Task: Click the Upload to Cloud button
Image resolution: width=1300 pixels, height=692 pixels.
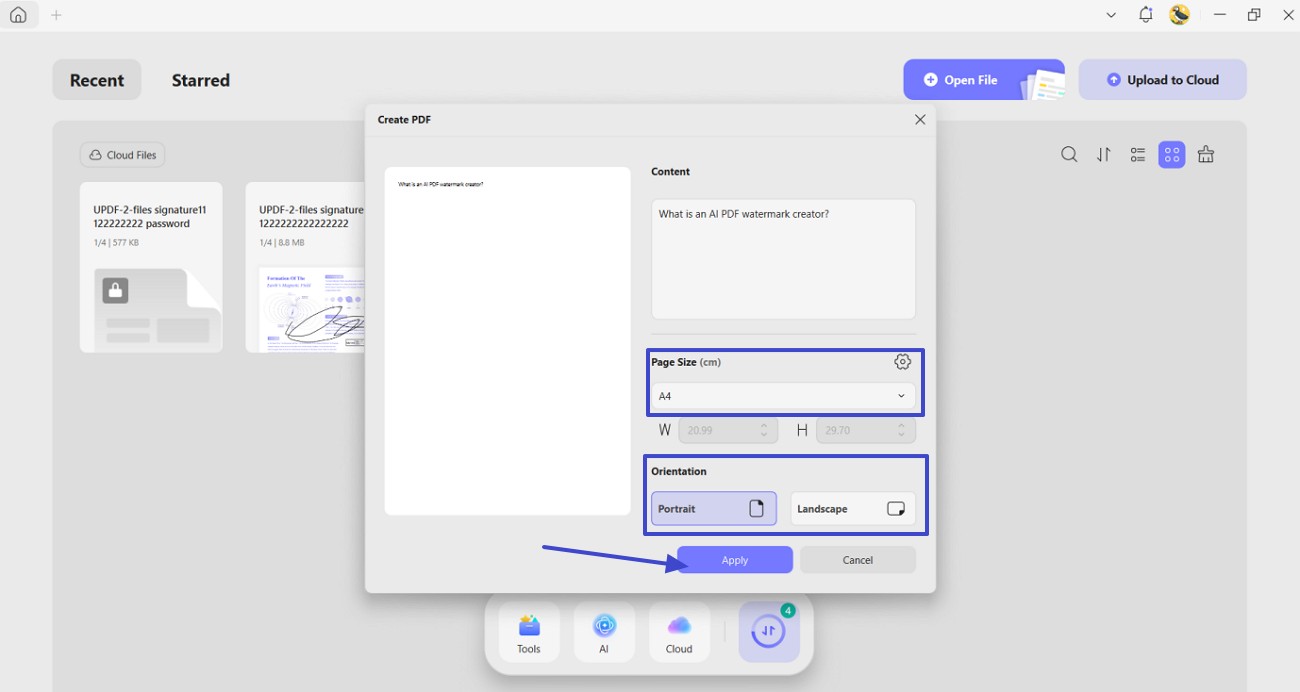Action: click(x=1163, y=80)
